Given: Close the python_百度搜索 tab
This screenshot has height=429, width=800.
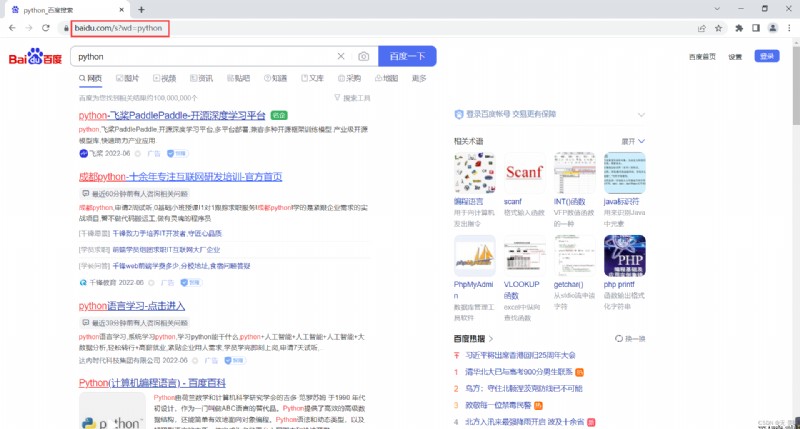Looking at the screenshot, I should pyautogui.click(x=121, y=10).
